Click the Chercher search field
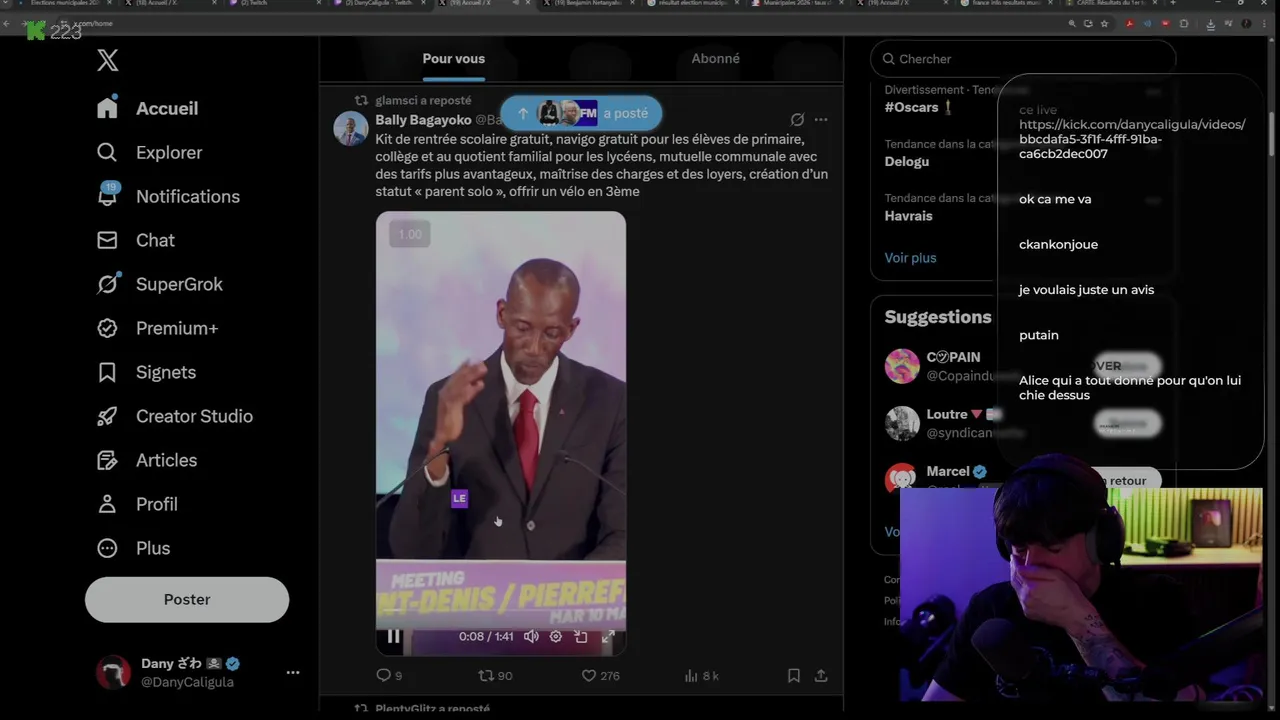1280x720 pixels. click(1023, 59)
